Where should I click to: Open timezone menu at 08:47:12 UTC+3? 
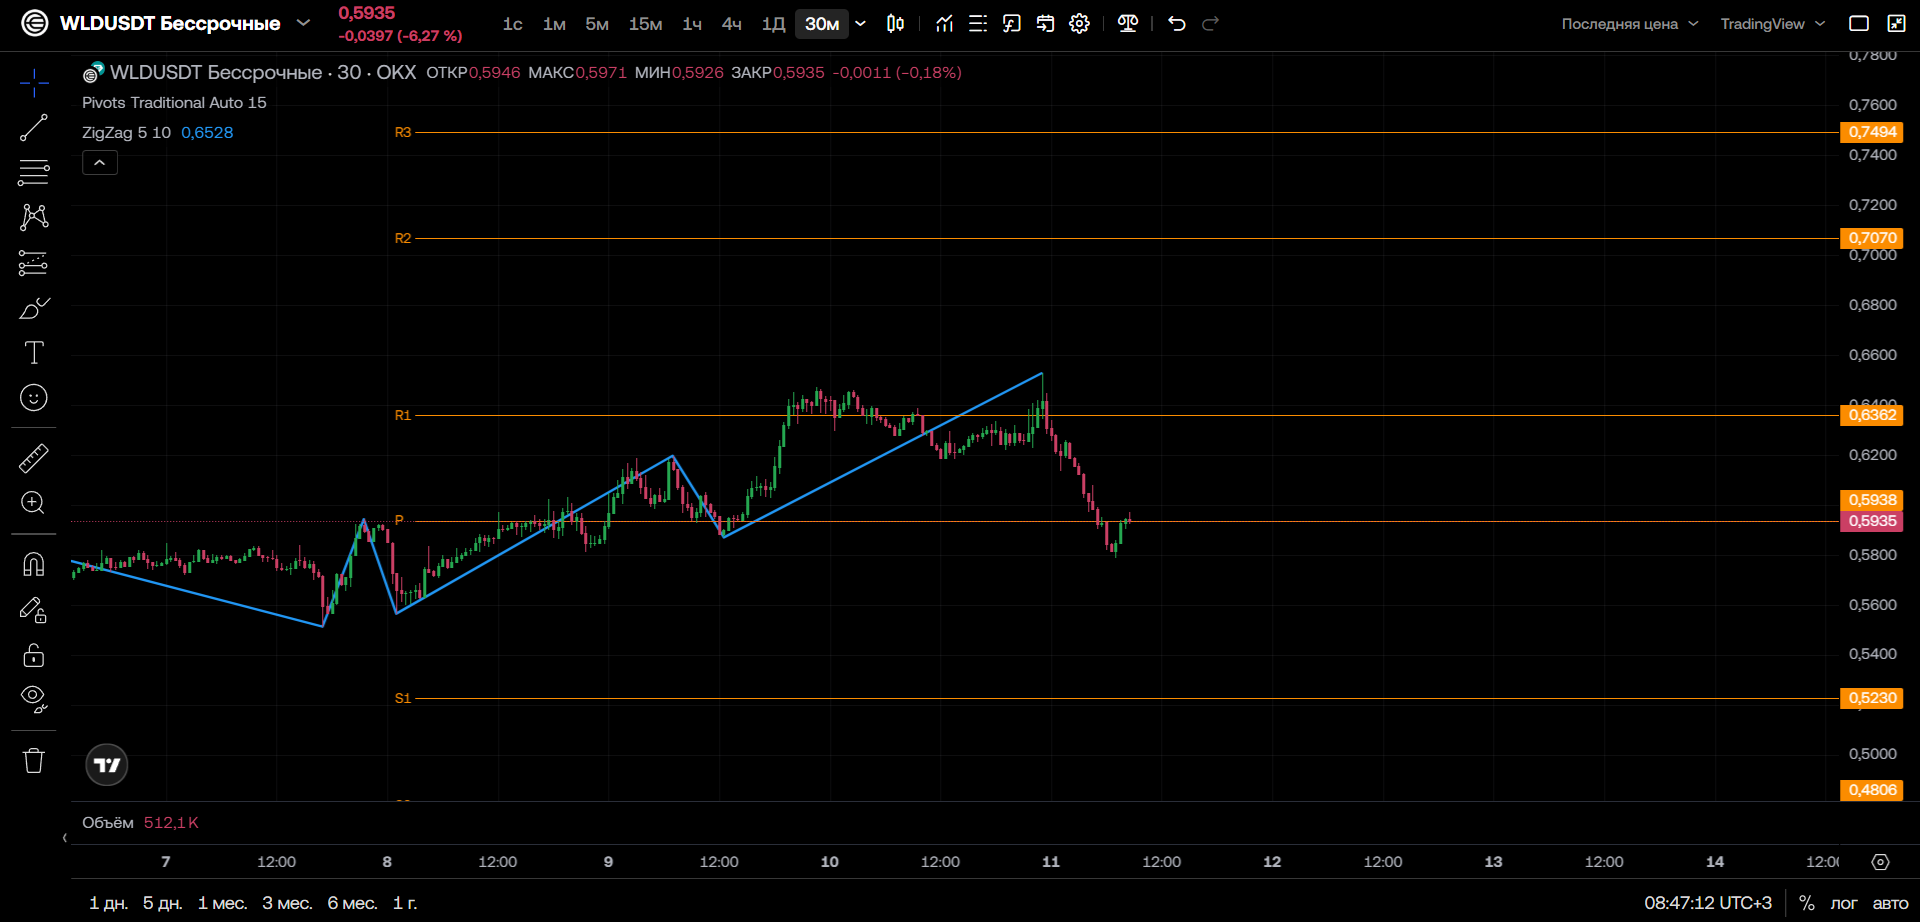click(x=1708, y=903)
